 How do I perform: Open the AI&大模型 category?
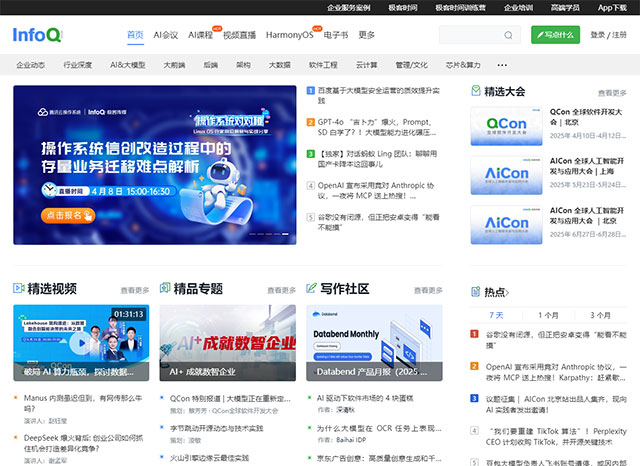point(128,64)
